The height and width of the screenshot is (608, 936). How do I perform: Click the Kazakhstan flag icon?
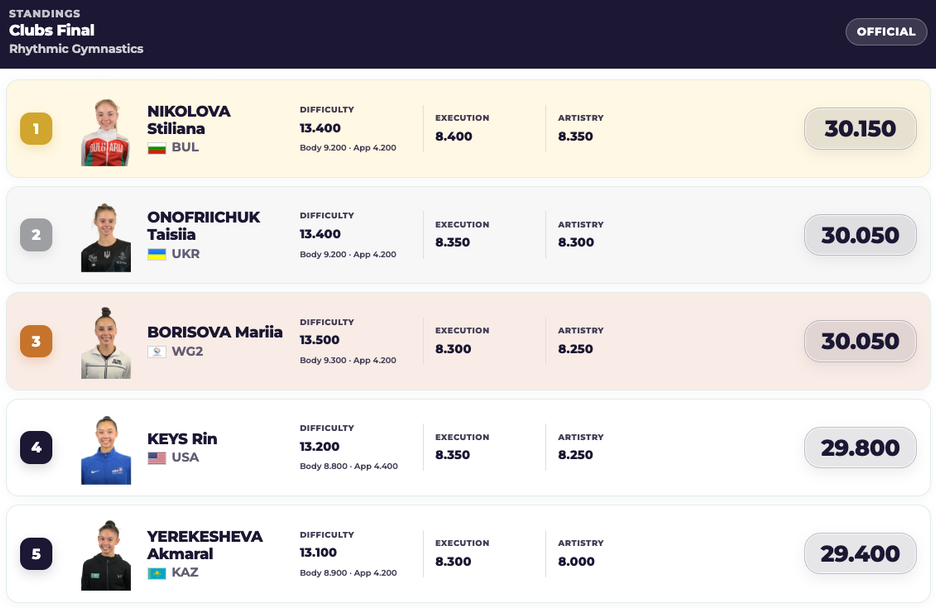tap(156, 573)
